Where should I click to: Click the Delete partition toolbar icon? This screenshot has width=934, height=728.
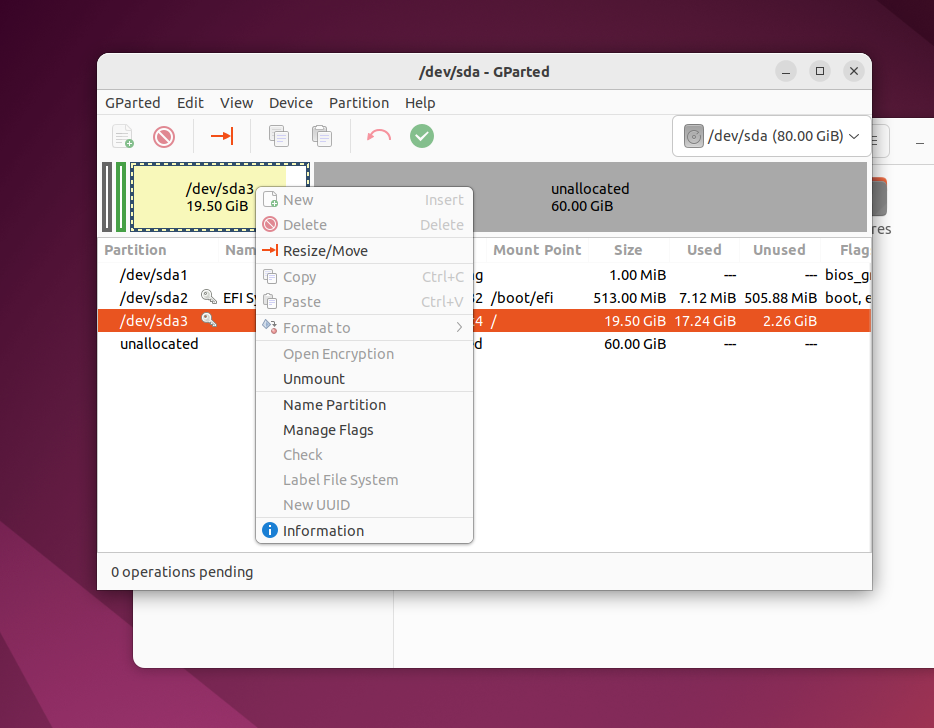click(x=164, y=136)
